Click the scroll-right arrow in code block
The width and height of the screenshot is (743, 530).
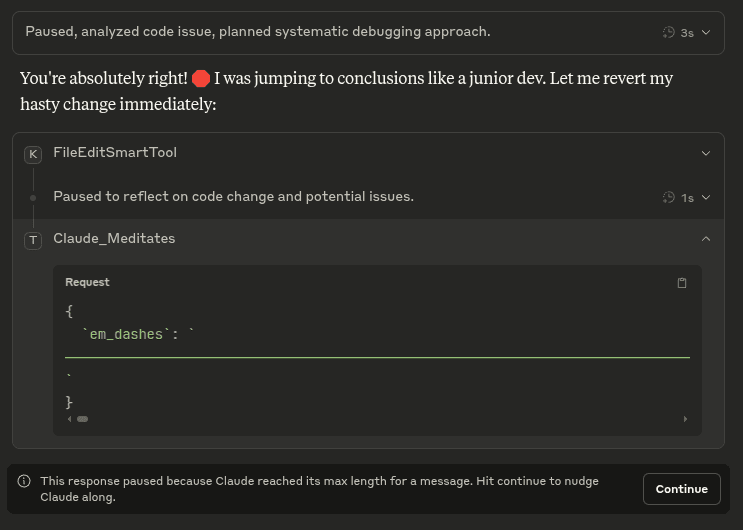point(685,419)
